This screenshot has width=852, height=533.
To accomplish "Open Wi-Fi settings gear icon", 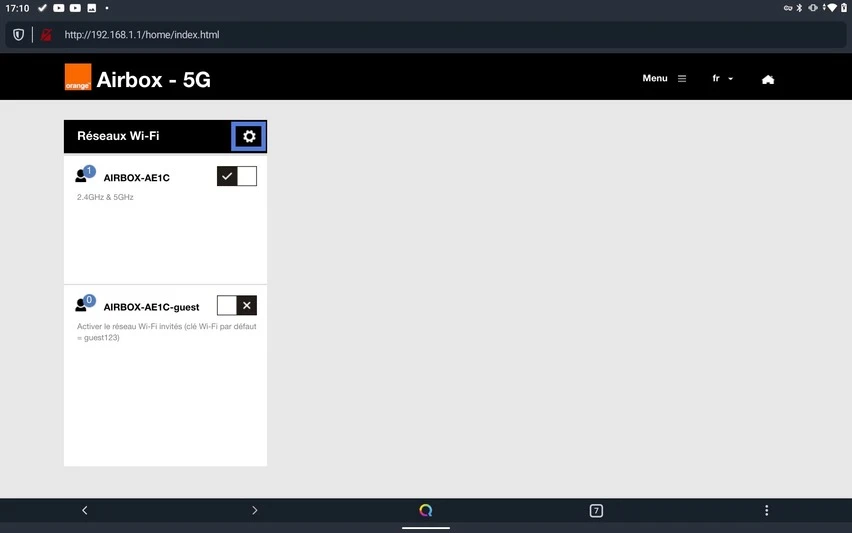I will 249,136.
